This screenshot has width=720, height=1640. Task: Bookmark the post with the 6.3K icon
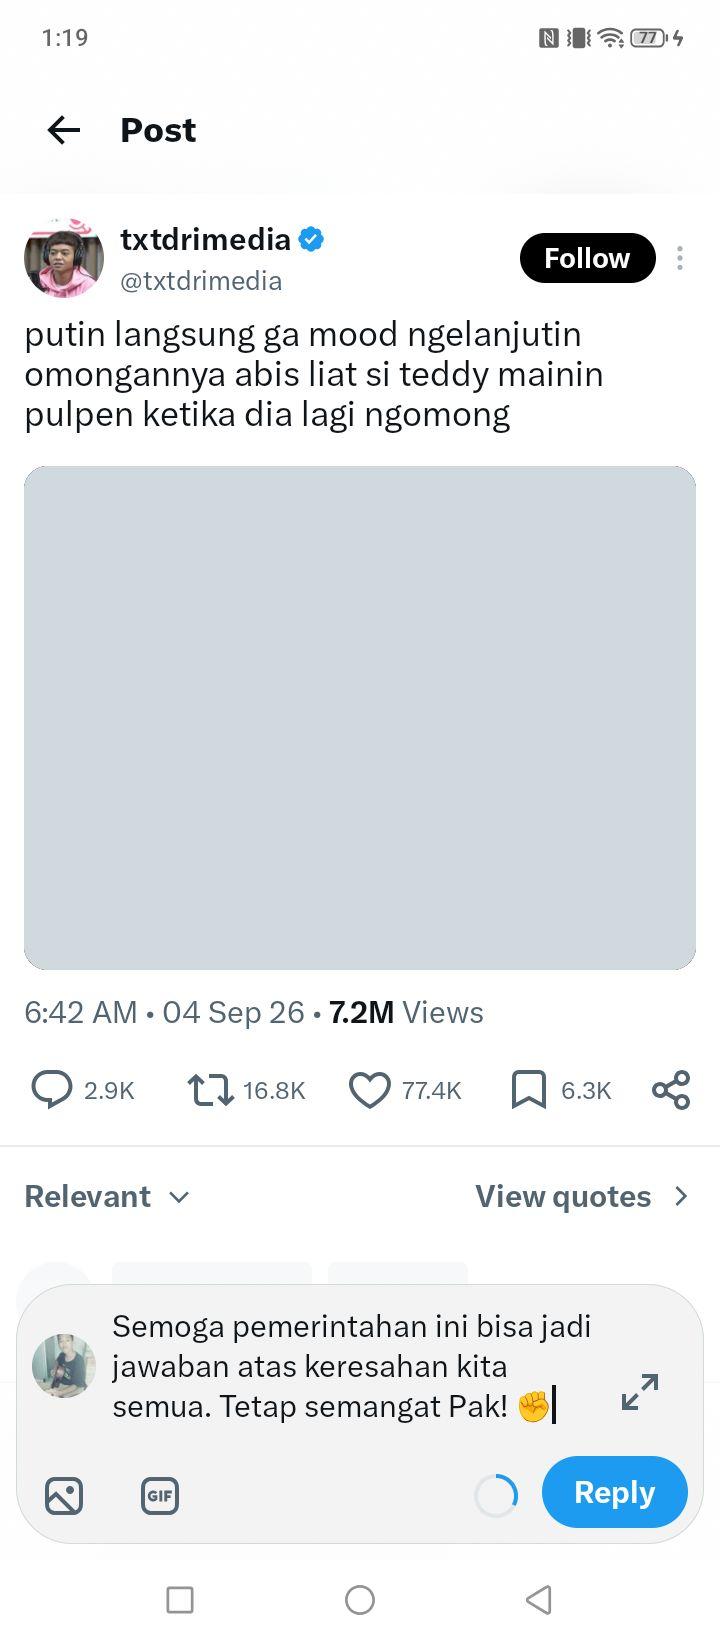pos(529,1090)
